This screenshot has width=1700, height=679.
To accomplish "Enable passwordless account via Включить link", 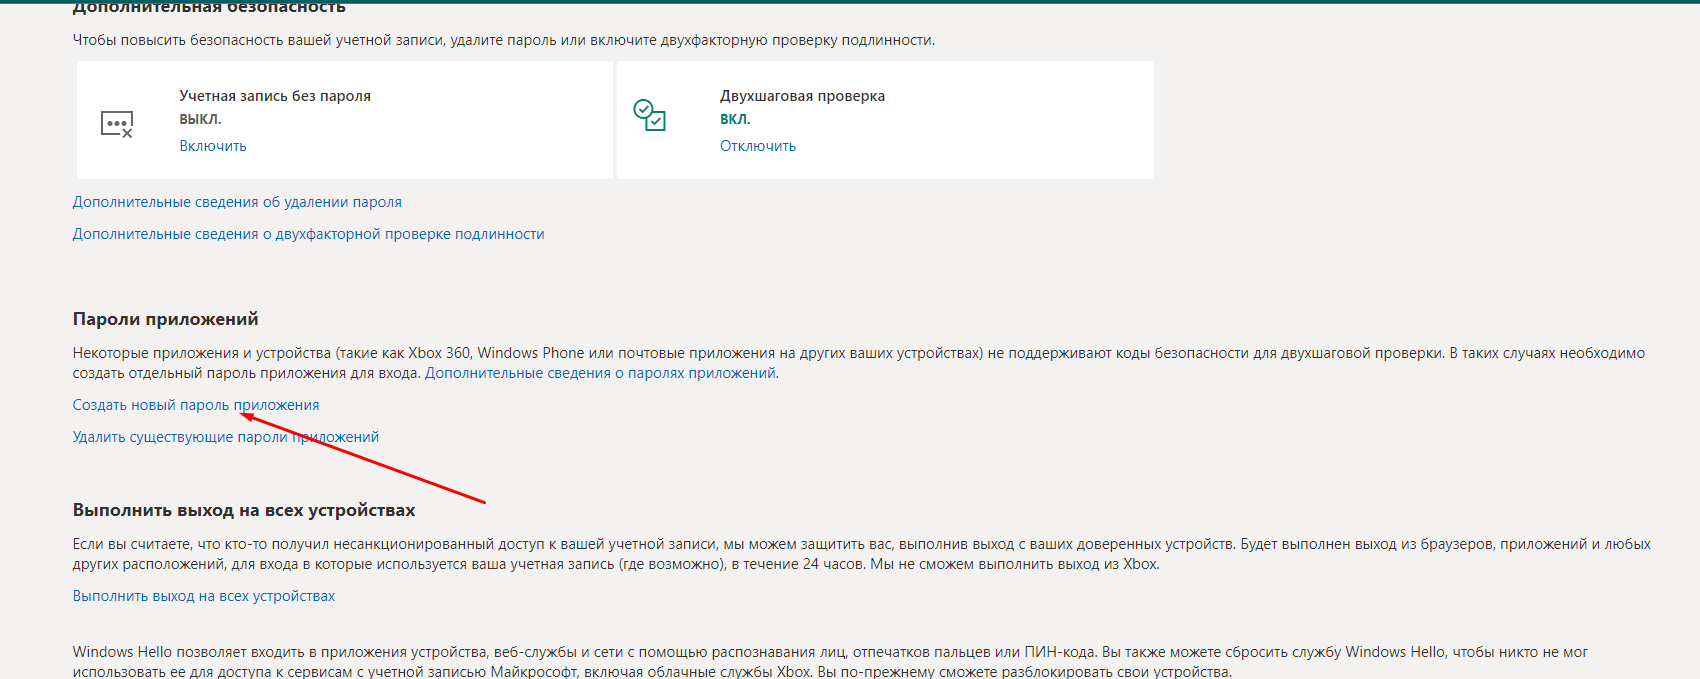I will tap(213, 146).
